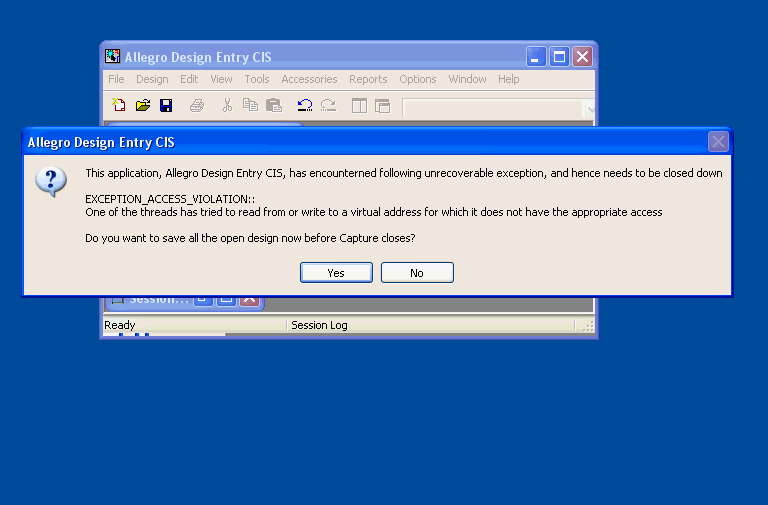Open the Window menu

(467, 79)
